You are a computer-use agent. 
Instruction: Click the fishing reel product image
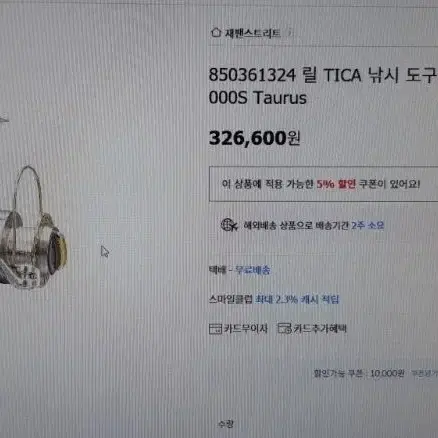[x=33, y=228]
